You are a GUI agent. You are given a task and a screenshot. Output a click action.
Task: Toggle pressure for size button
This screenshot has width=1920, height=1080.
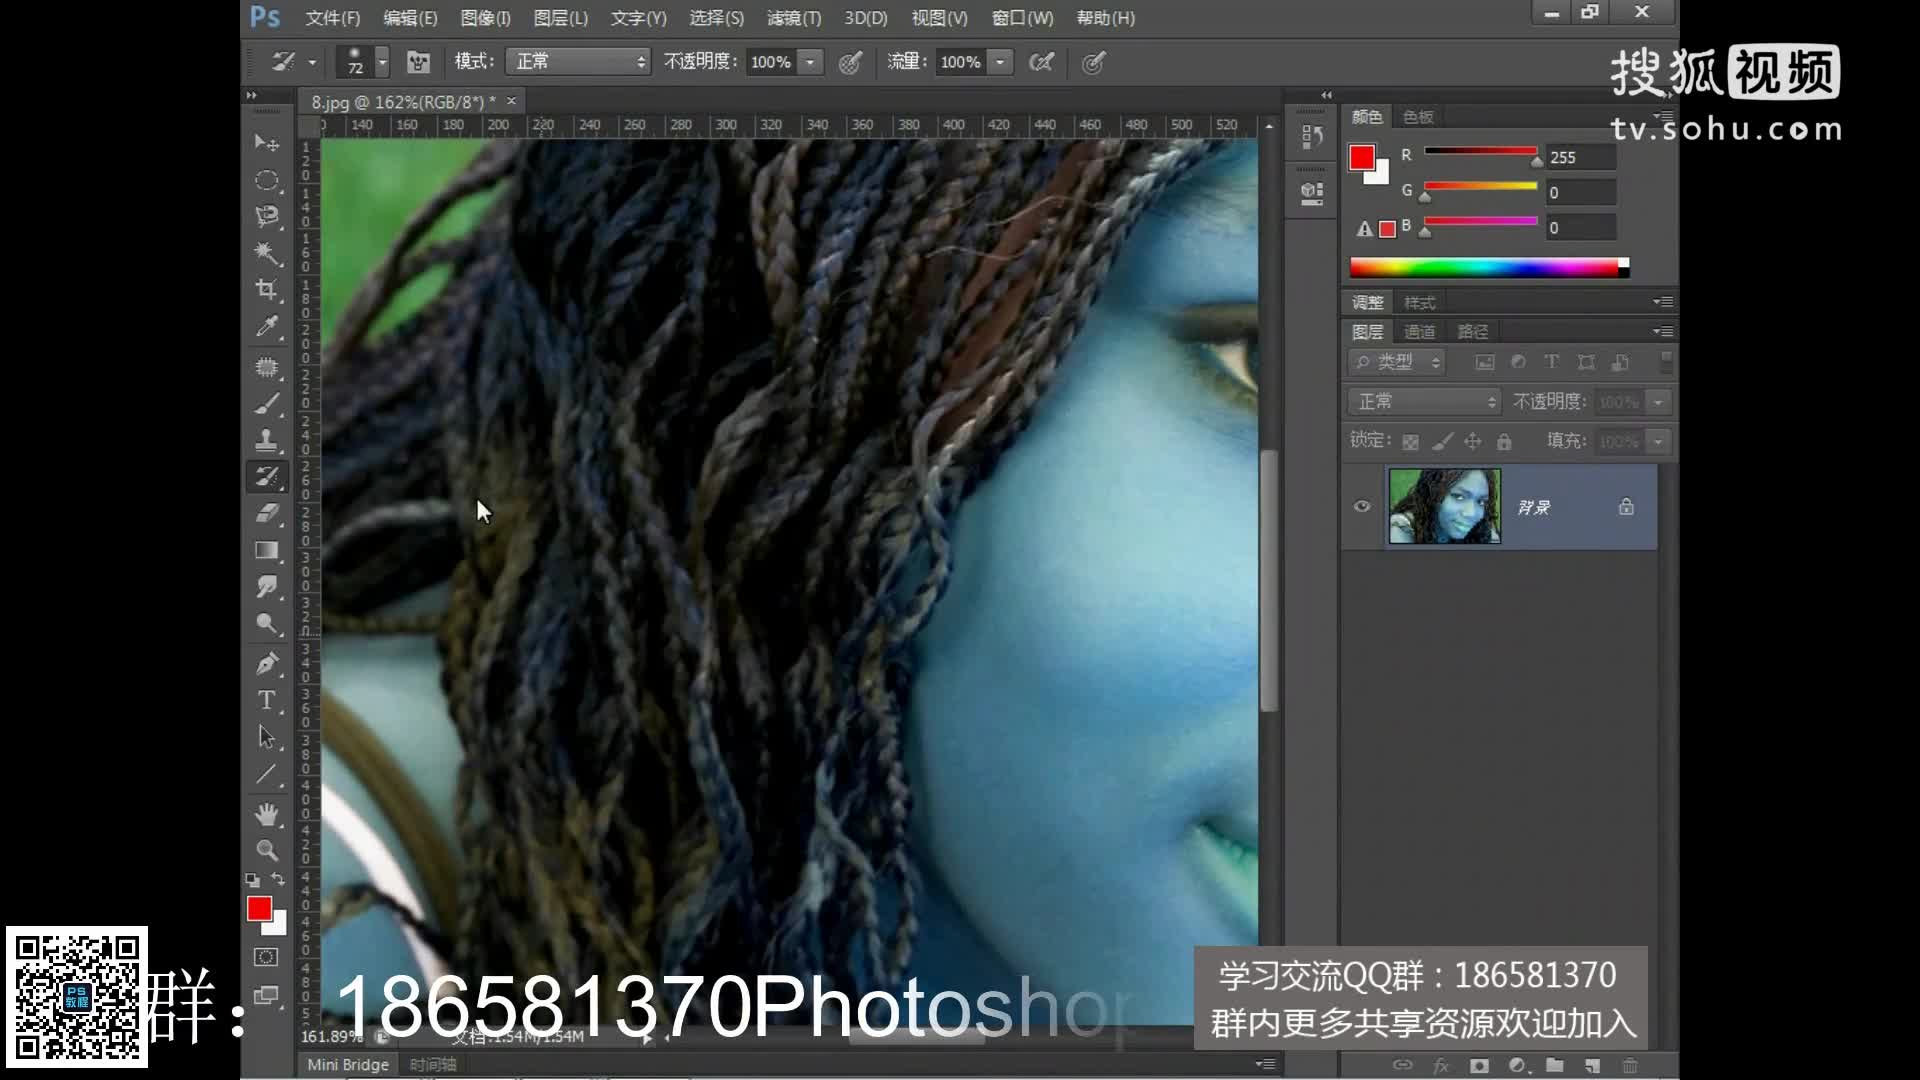pos(1093,62)
